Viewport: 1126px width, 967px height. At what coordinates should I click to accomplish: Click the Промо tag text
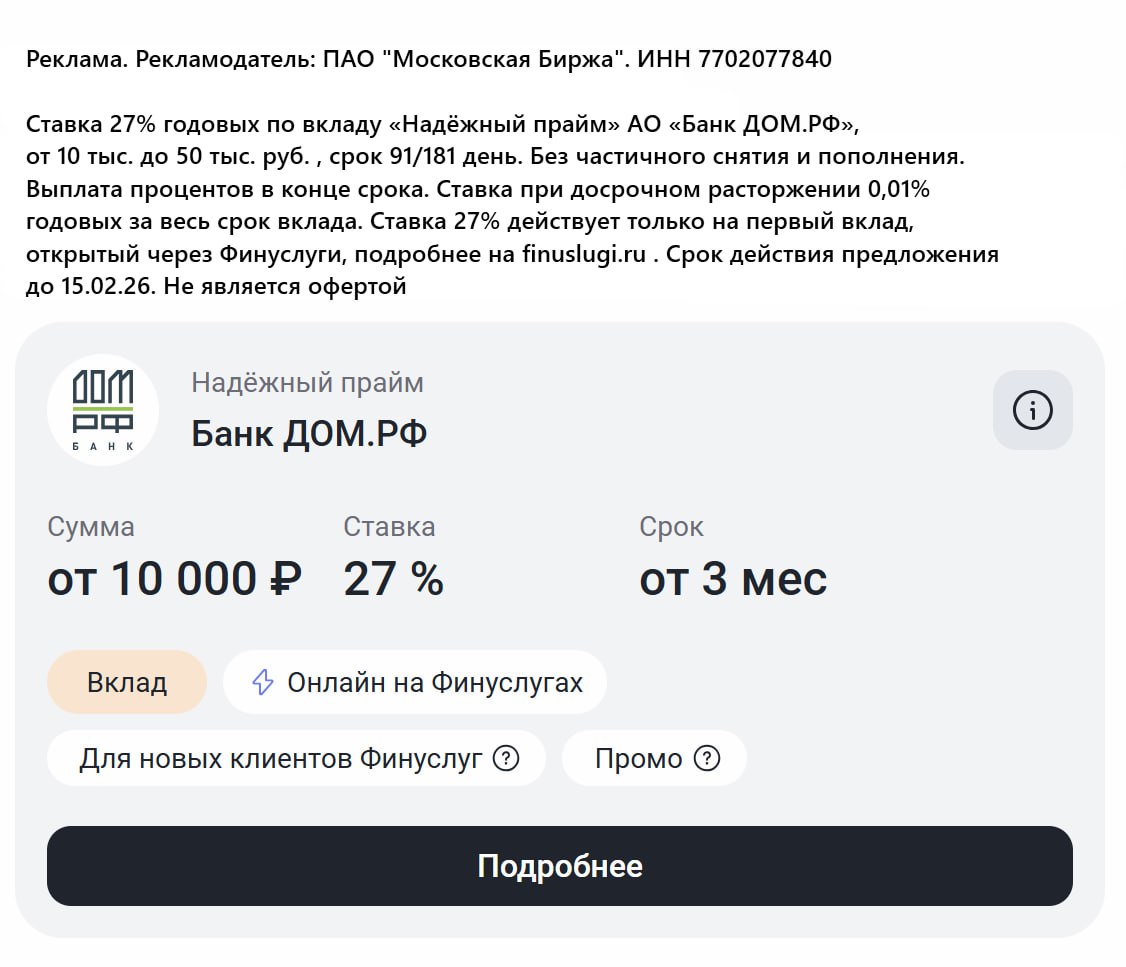tap(638, 759)
